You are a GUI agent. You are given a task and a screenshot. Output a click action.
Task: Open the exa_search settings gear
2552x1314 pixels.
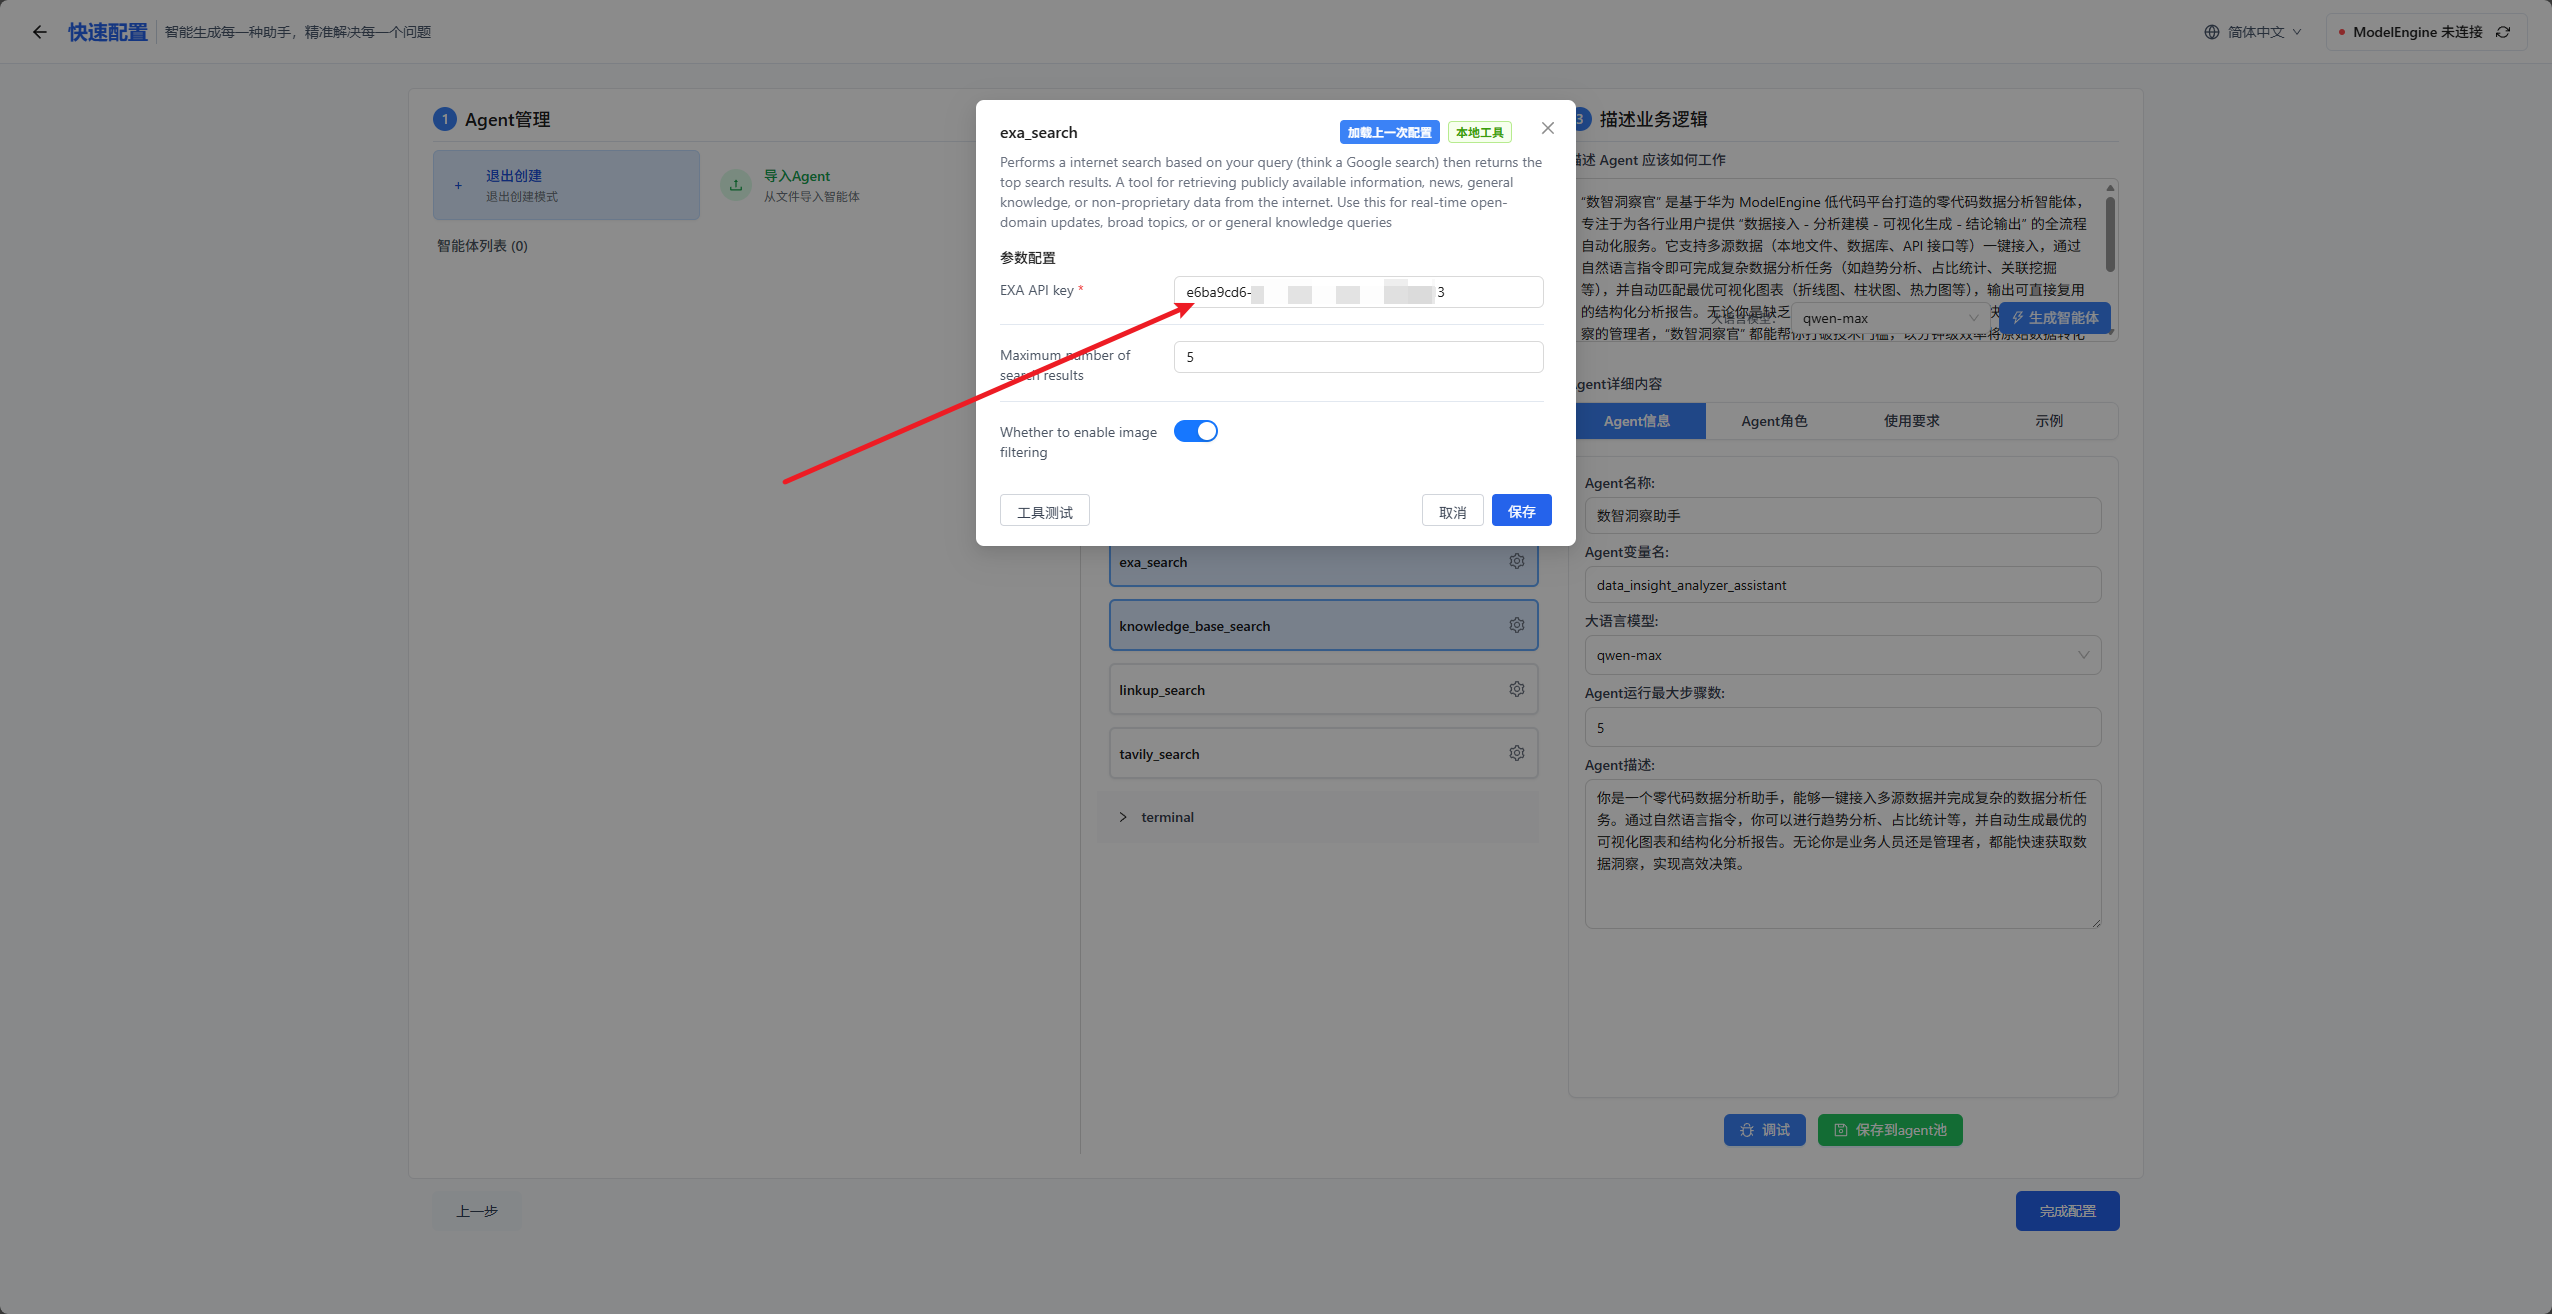1516,562
